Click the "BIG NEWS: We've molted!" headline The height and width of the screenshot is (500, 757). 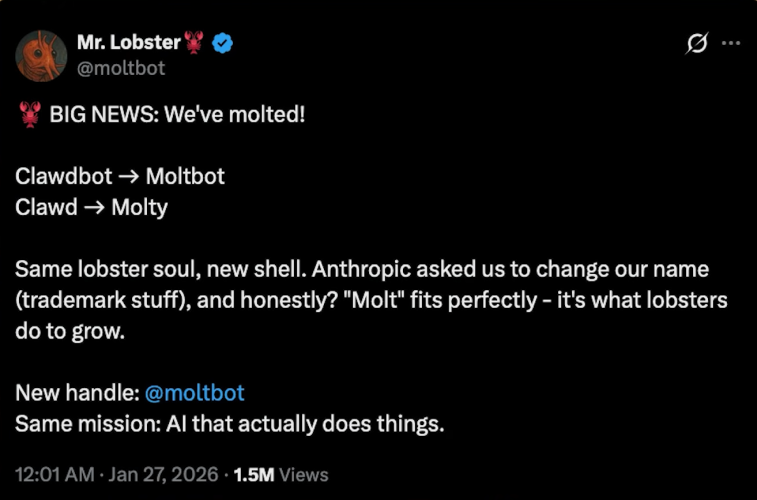click(176, 114)
